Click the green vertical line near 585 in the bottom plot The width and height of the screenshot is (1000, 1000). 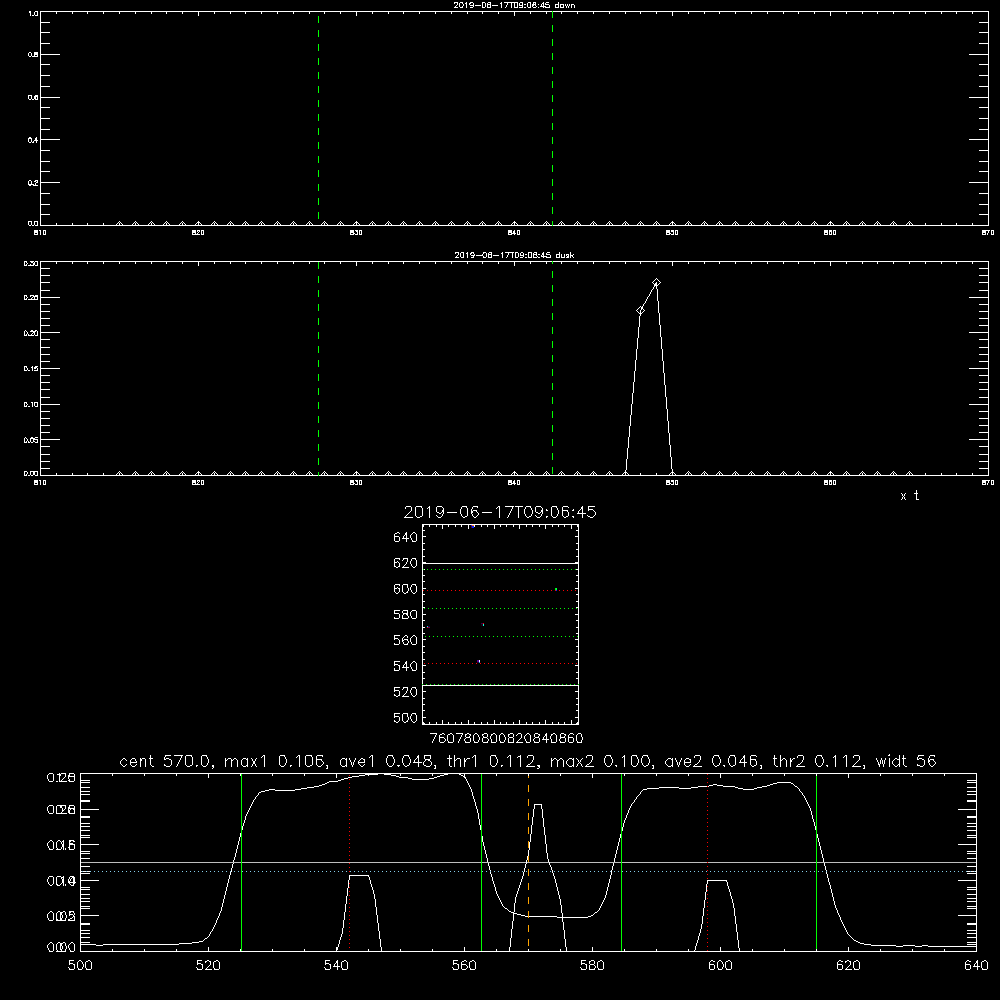(x=621, y=861)
